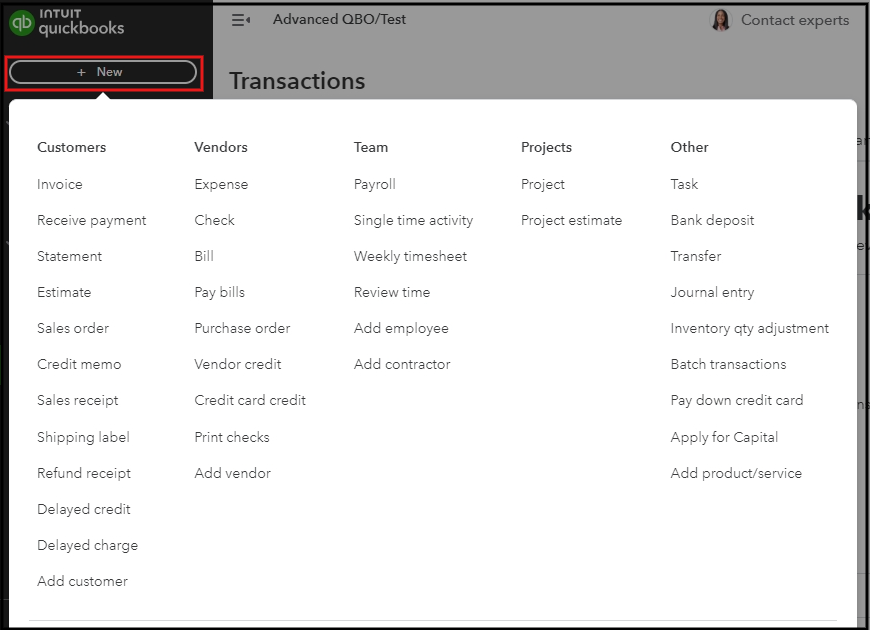The image size is (870, 630).
Task: Create a new Bill
Action: (204, 256)
